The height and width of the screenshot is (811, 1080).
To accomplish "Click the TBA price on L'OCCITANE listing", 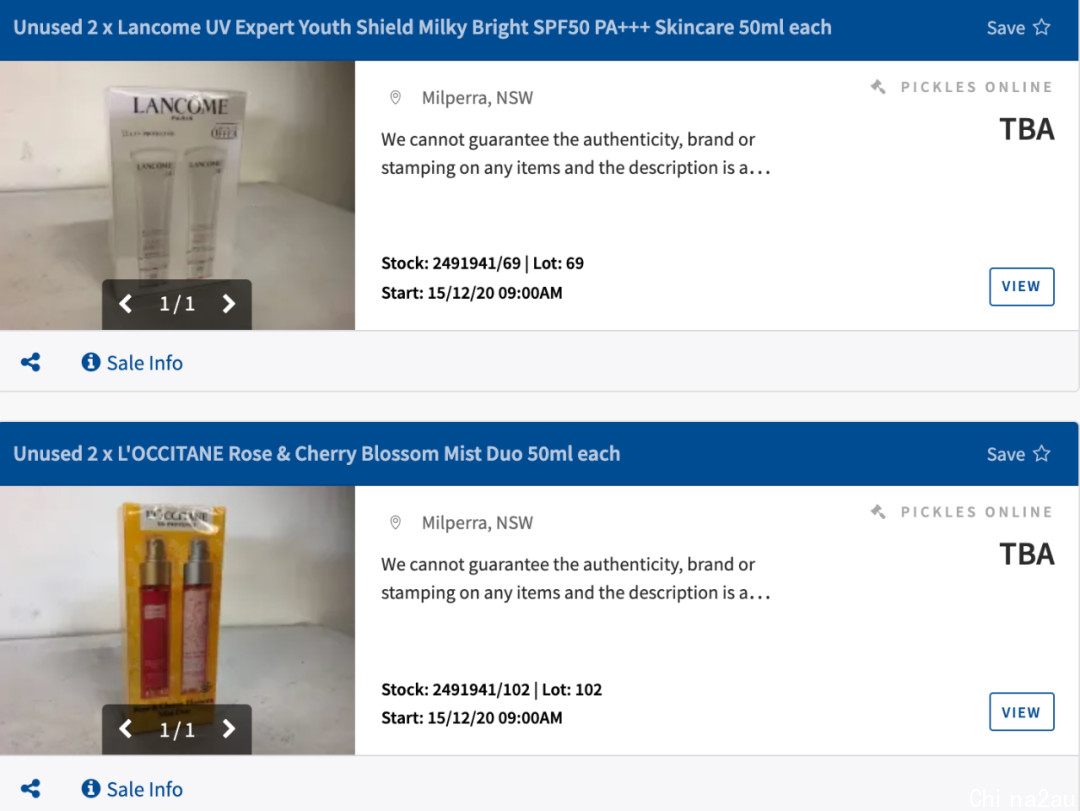I will 1027,555.
